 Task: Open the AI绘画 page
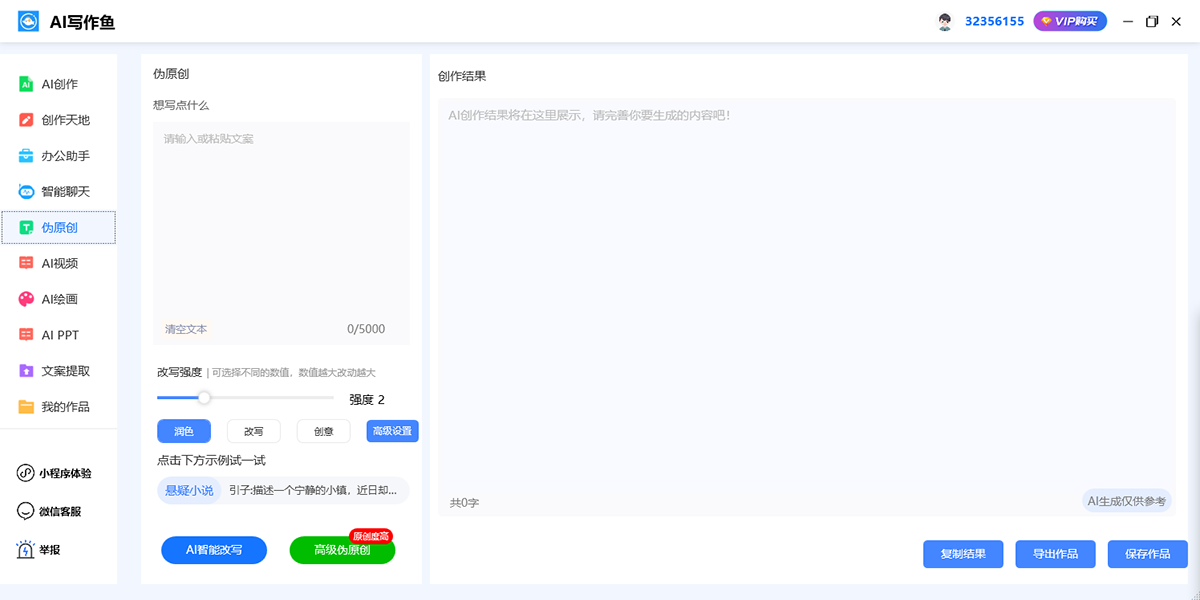point(59,299)
